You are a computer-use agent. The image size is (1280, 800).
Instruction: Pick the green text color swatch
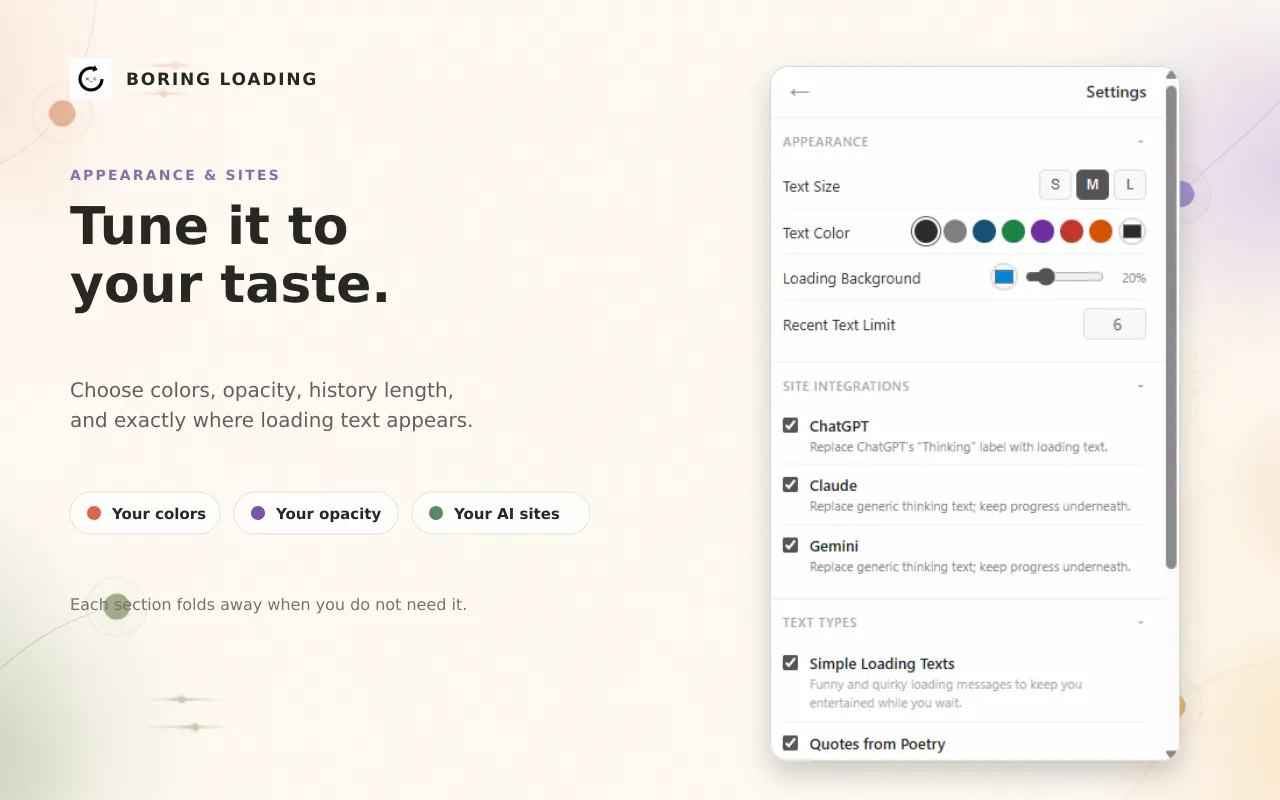(x=1013, y=232)
